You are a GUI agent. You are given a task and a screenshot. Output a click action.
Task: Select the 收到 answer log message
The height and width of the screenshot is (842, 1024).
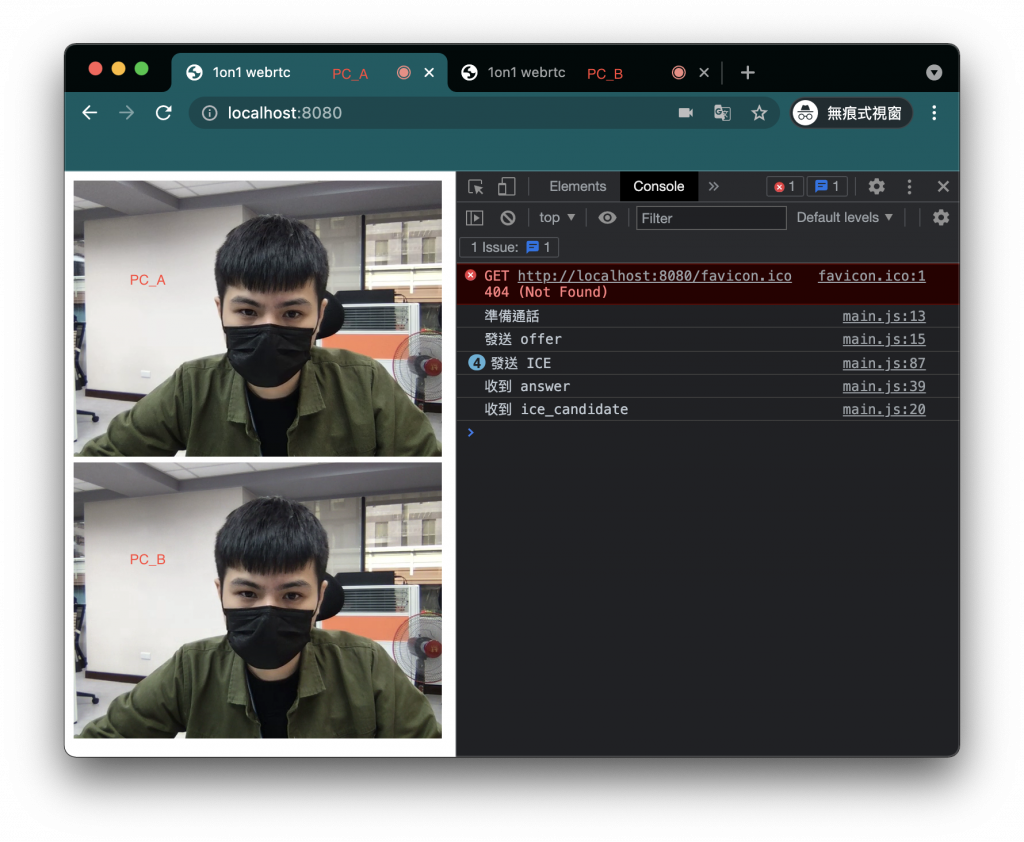click(x=527, y=386)
